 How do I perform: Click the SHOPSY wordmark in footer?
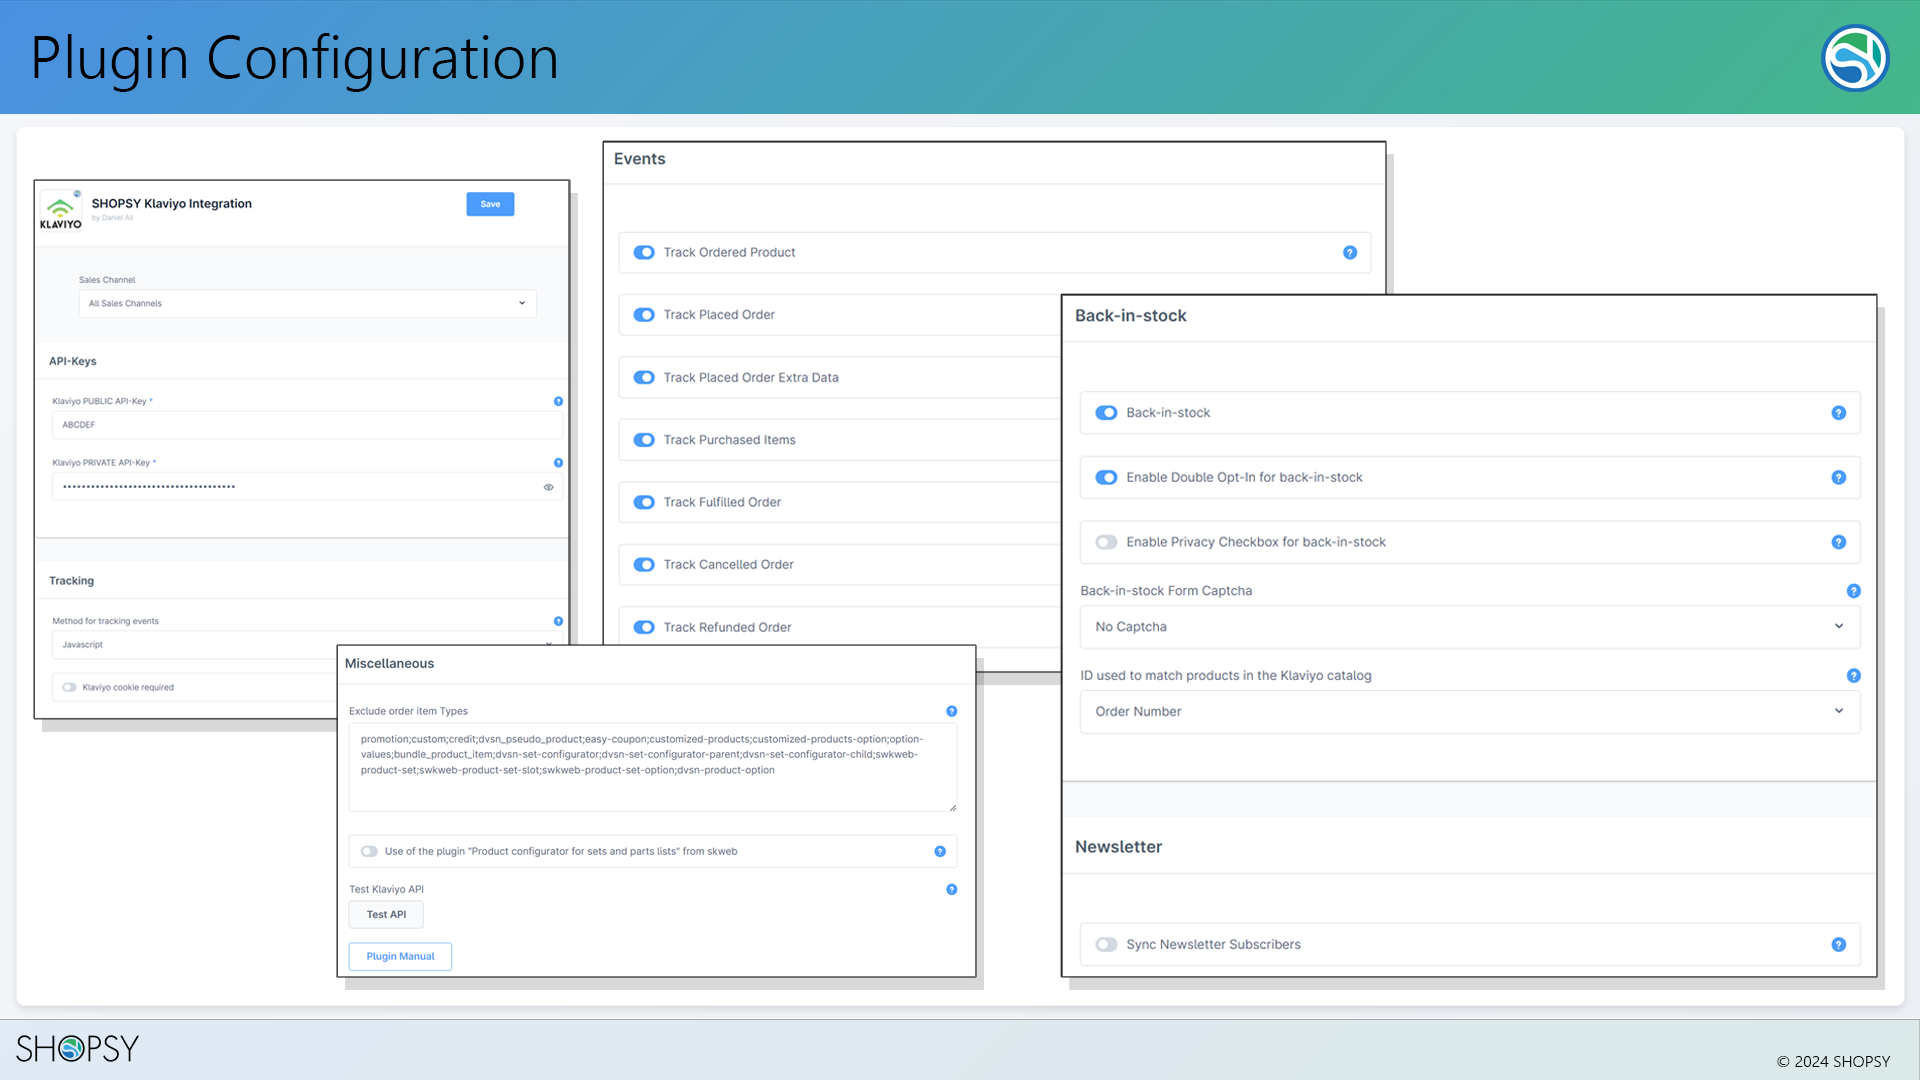coord(77,1048)
